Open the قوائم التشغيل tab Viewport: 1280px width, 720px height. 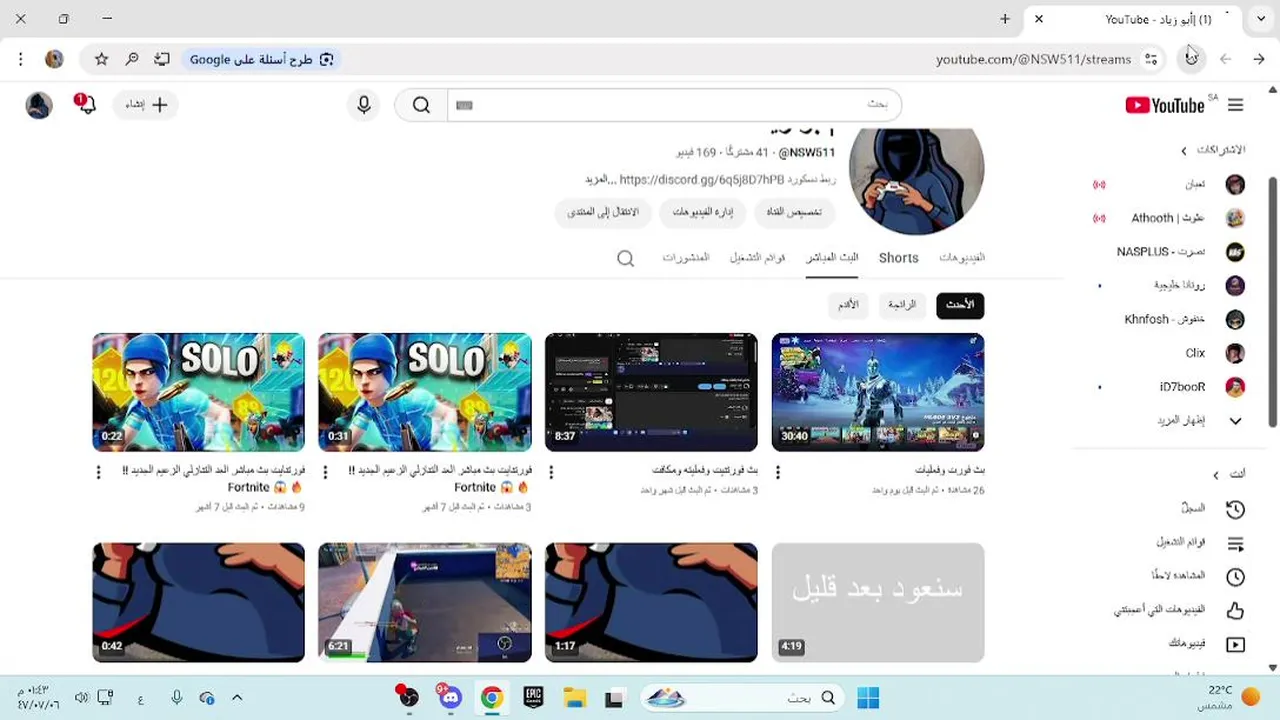(757, 258)
